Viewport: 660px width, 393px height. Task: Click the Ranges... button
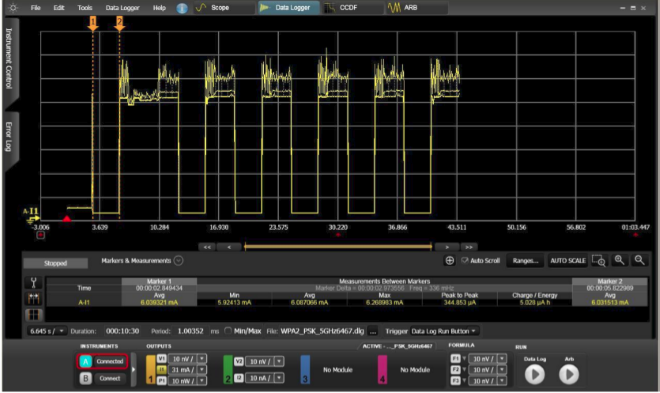click(x=525, y=260)
